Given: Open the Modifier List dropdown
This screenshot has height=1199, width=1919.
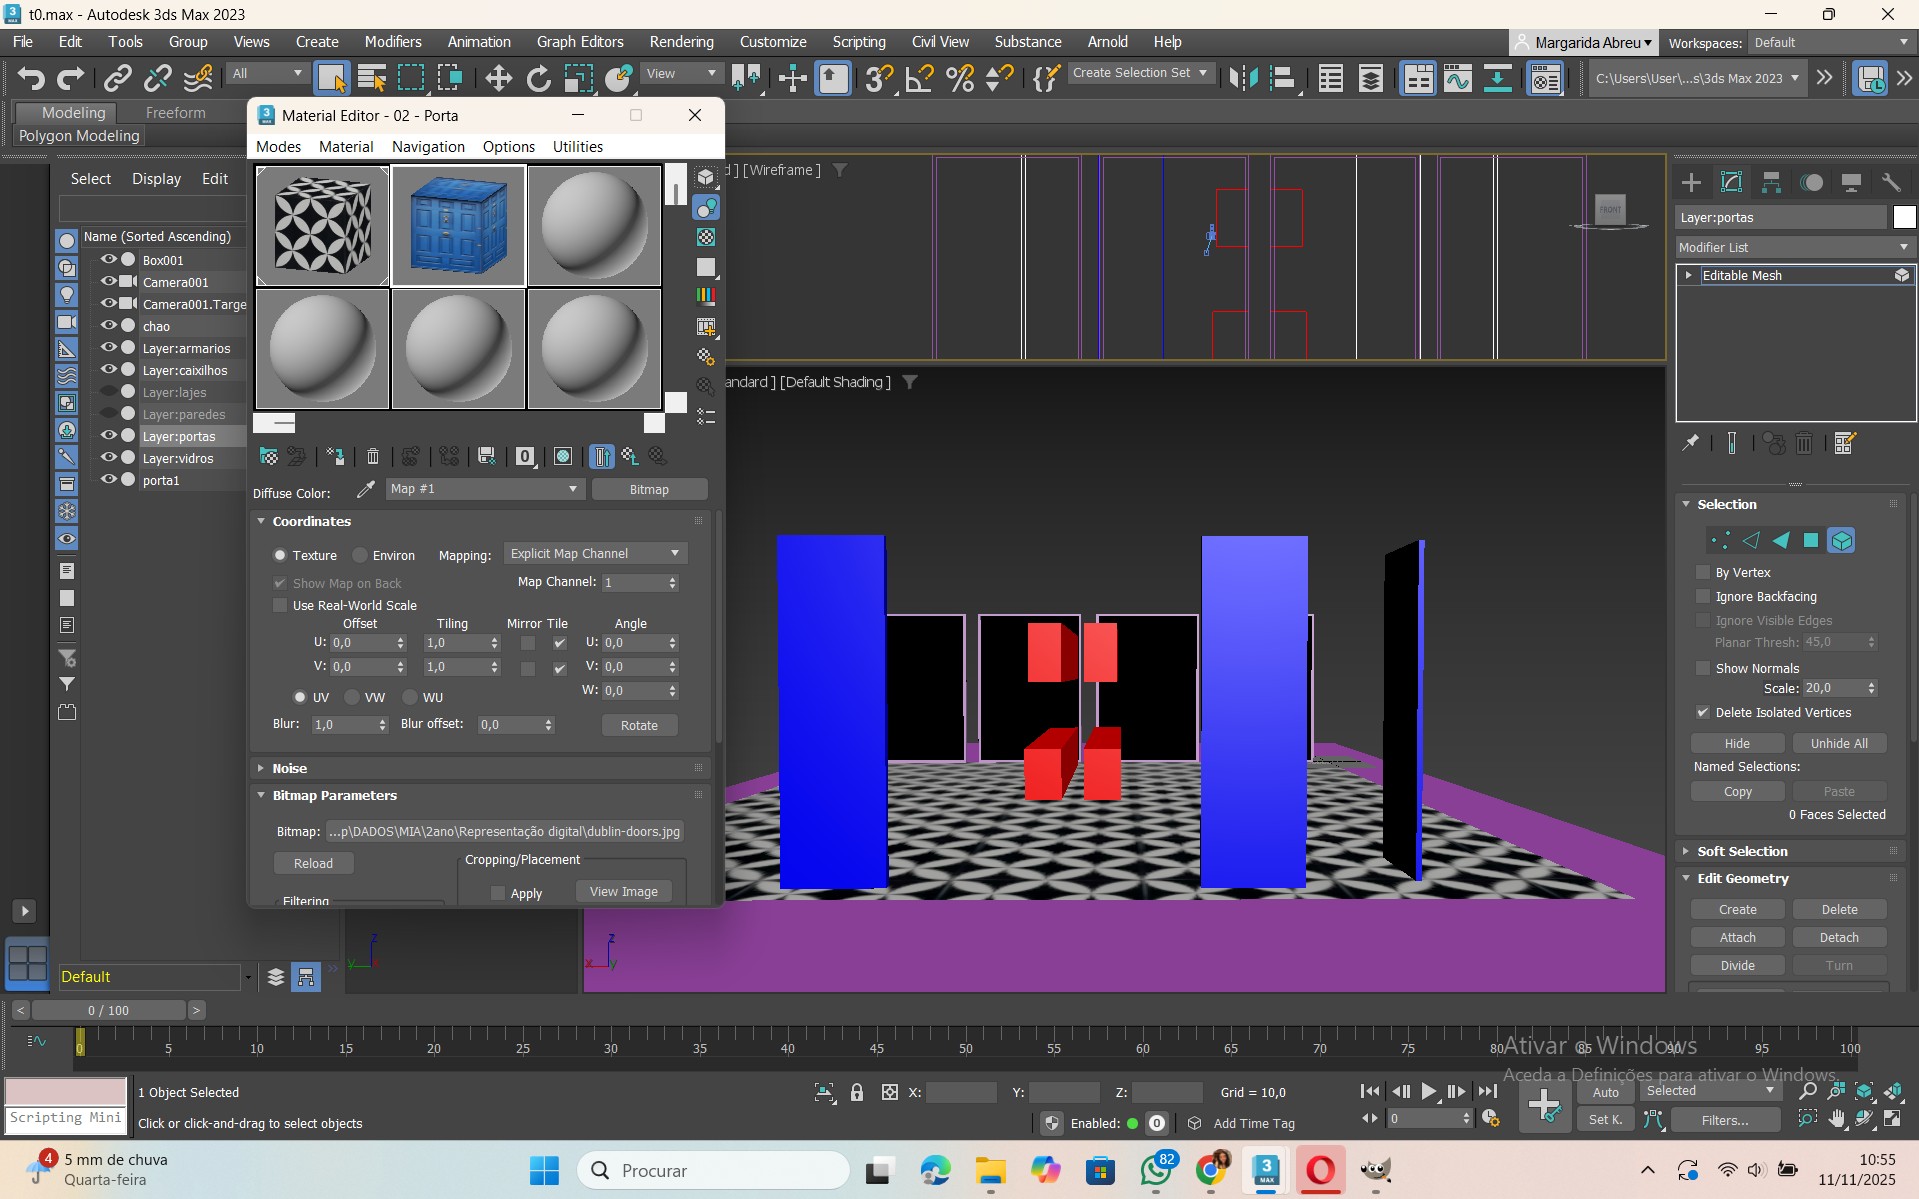Looking at the screenshot, I should click(1794, 247).
